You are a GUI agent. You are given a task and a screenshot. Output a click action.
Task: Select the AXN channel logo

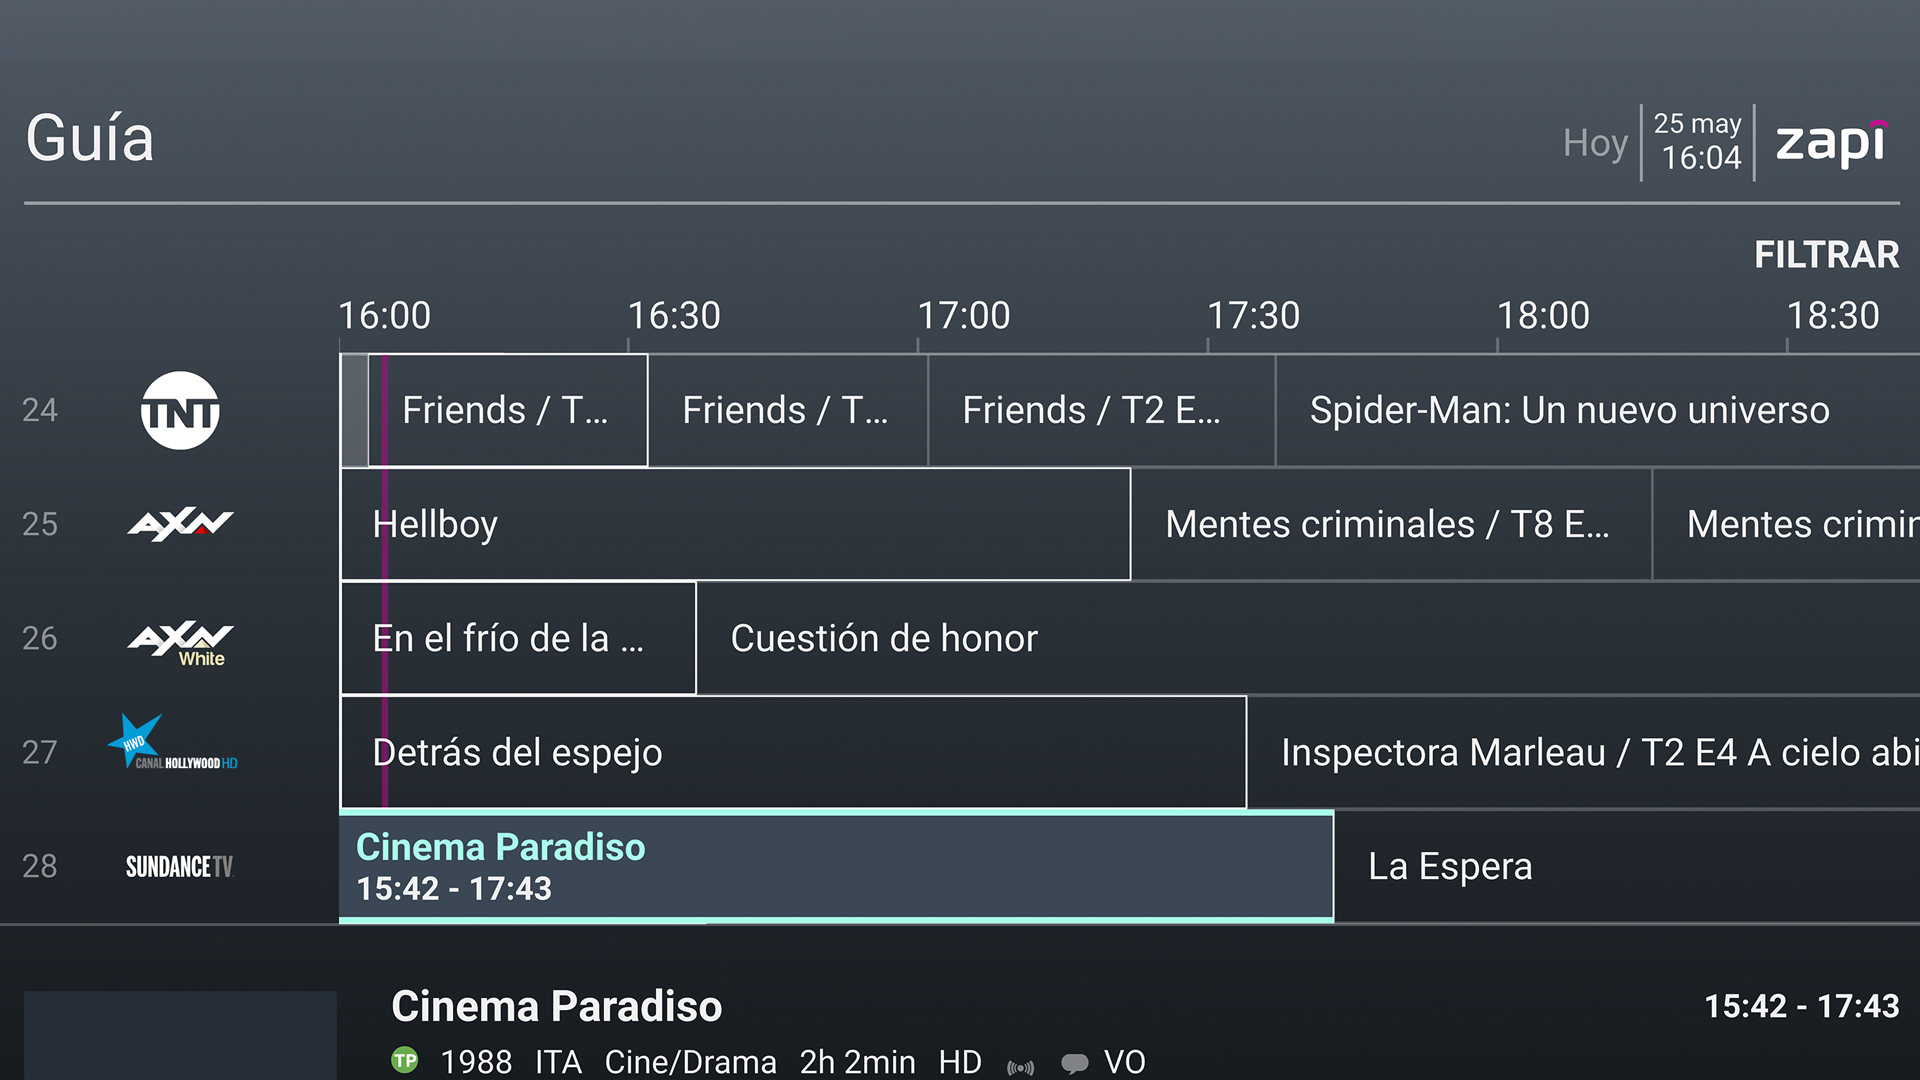click(180, 524)
